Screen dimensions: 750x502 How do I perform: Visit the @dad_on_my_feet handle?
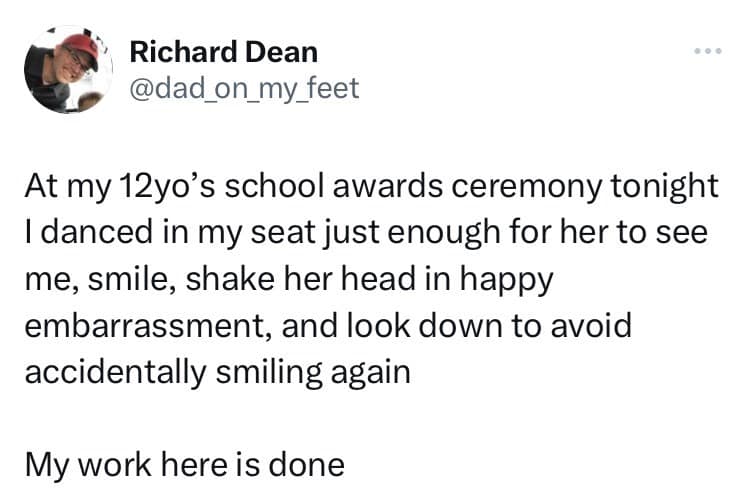coord(244,88)
